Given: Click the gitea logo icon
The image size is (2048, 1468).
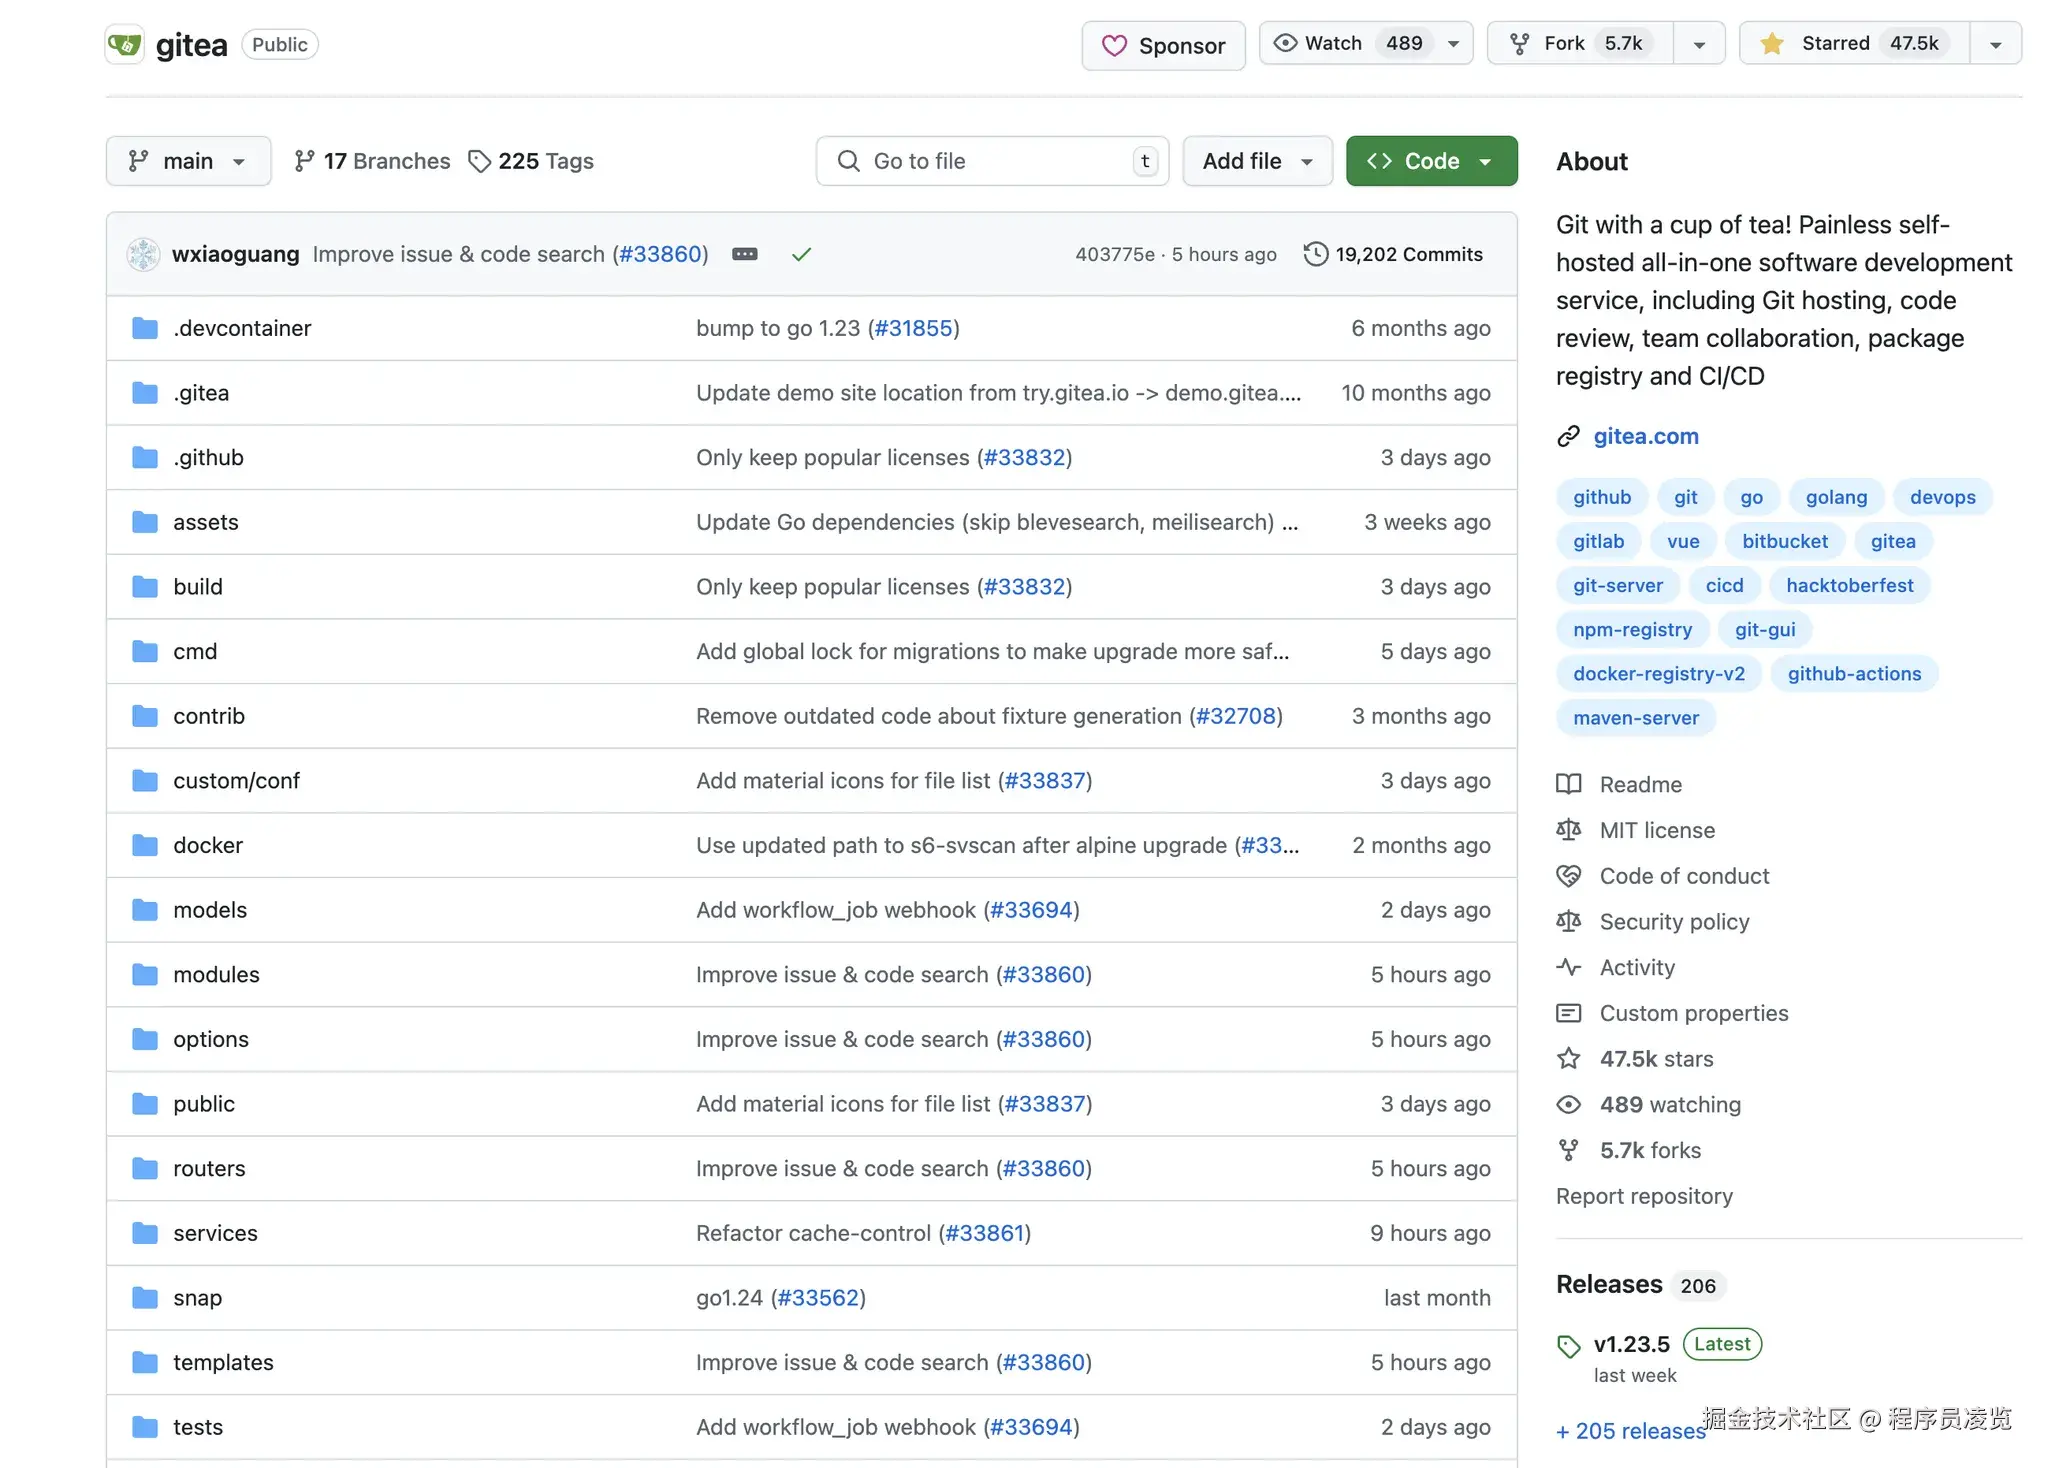Looking at the screenshot, I should (x=125, y=45).
